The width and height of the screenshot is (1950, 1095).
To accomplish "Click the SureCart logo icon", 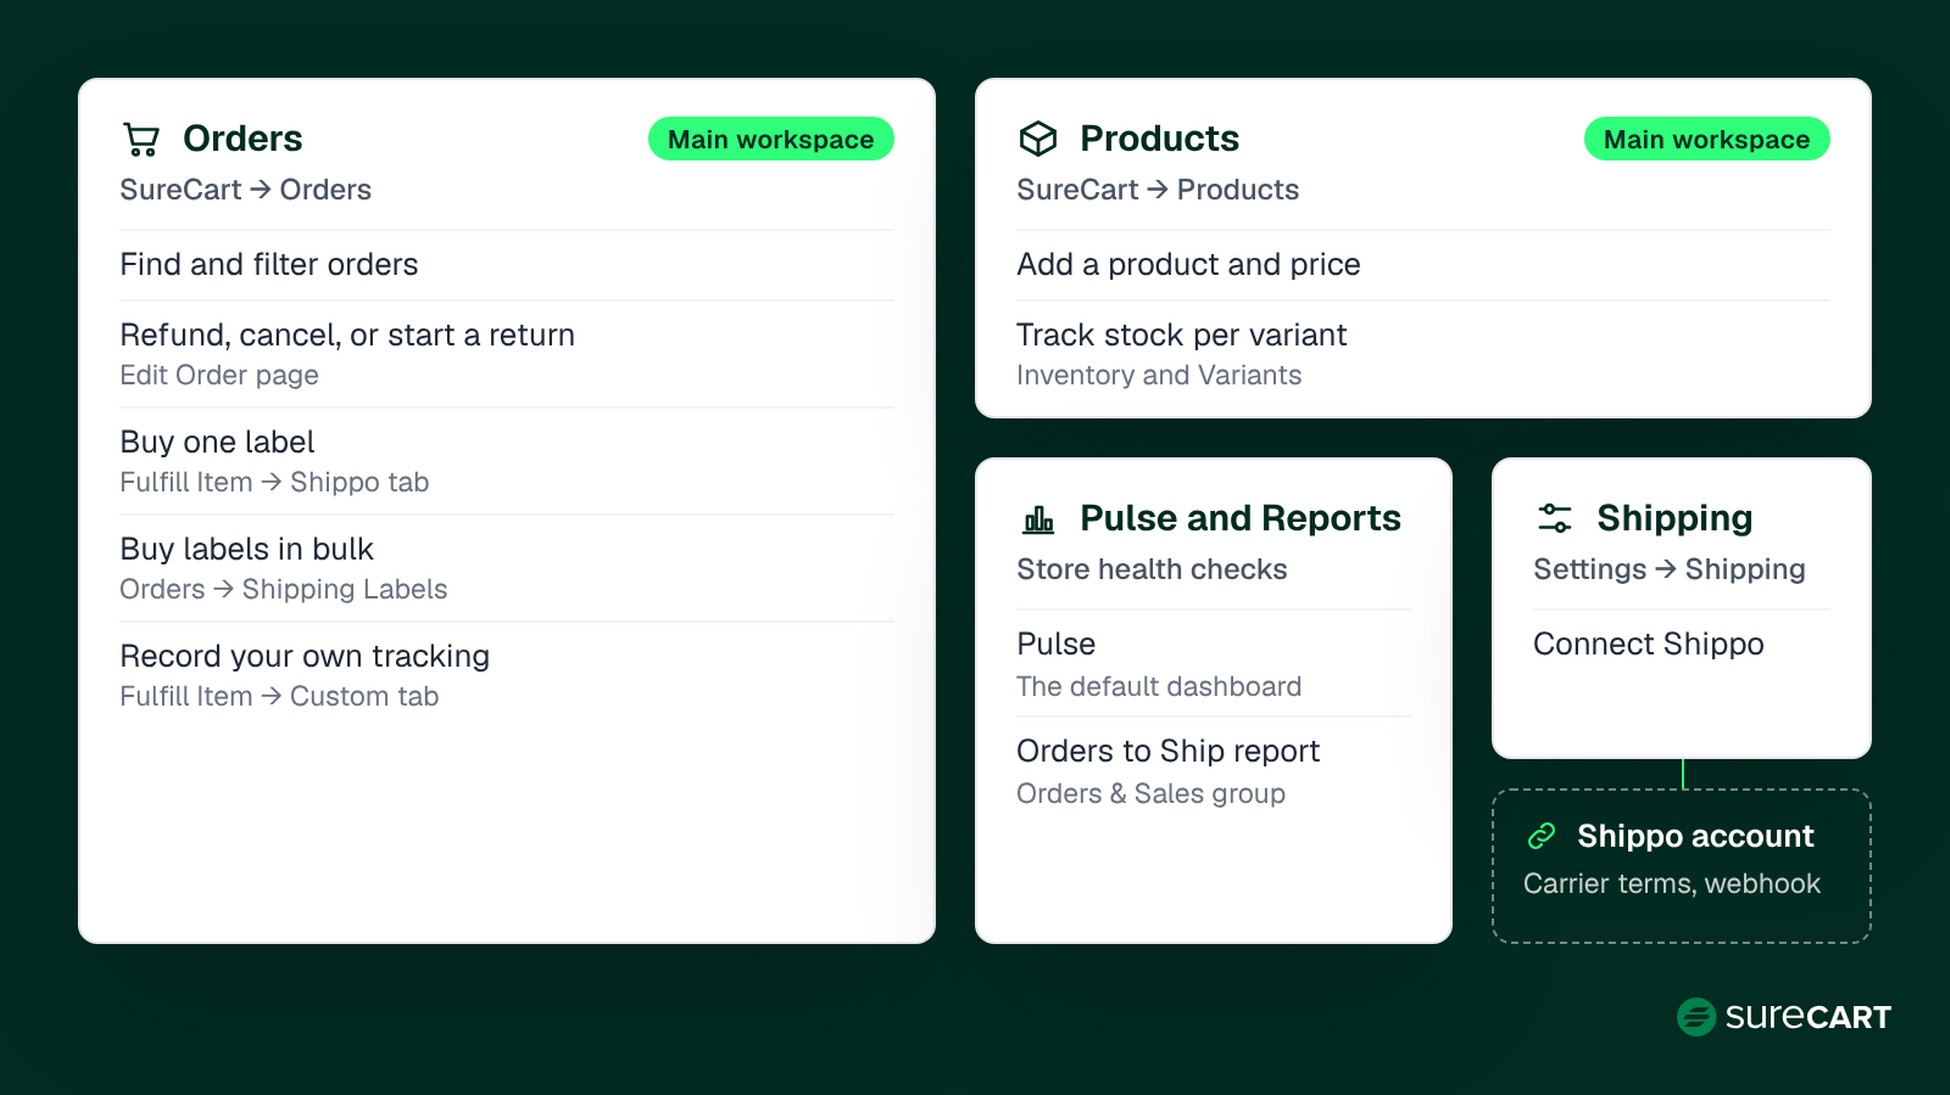I will pos(1696,1017).
